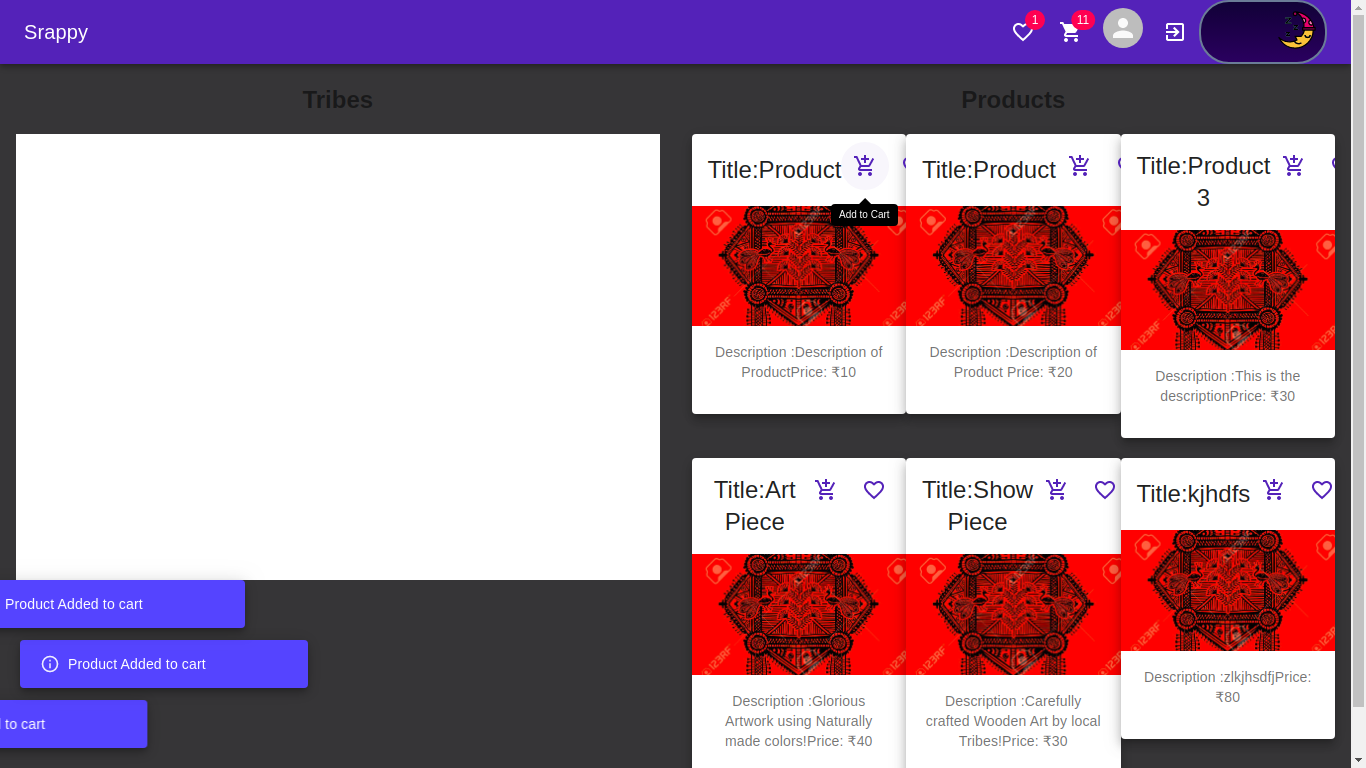The height and width of the screenshot is (768, 1366).
Task: Wishlist kjhdfs with heart icon
Action: pos(1322,490)
